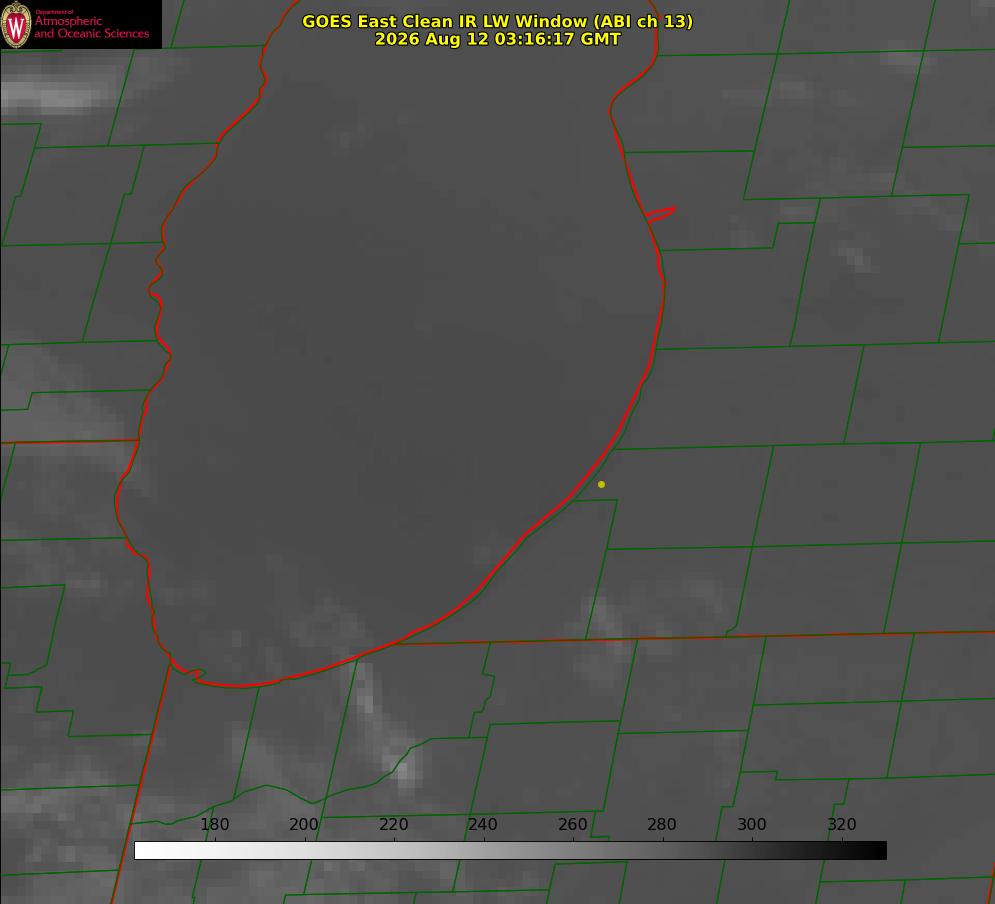Select the 320 temperature scale label
Image resolution: width=995 pixels, height=904 pixels.
pyautogui.click(x=841, y=824)
